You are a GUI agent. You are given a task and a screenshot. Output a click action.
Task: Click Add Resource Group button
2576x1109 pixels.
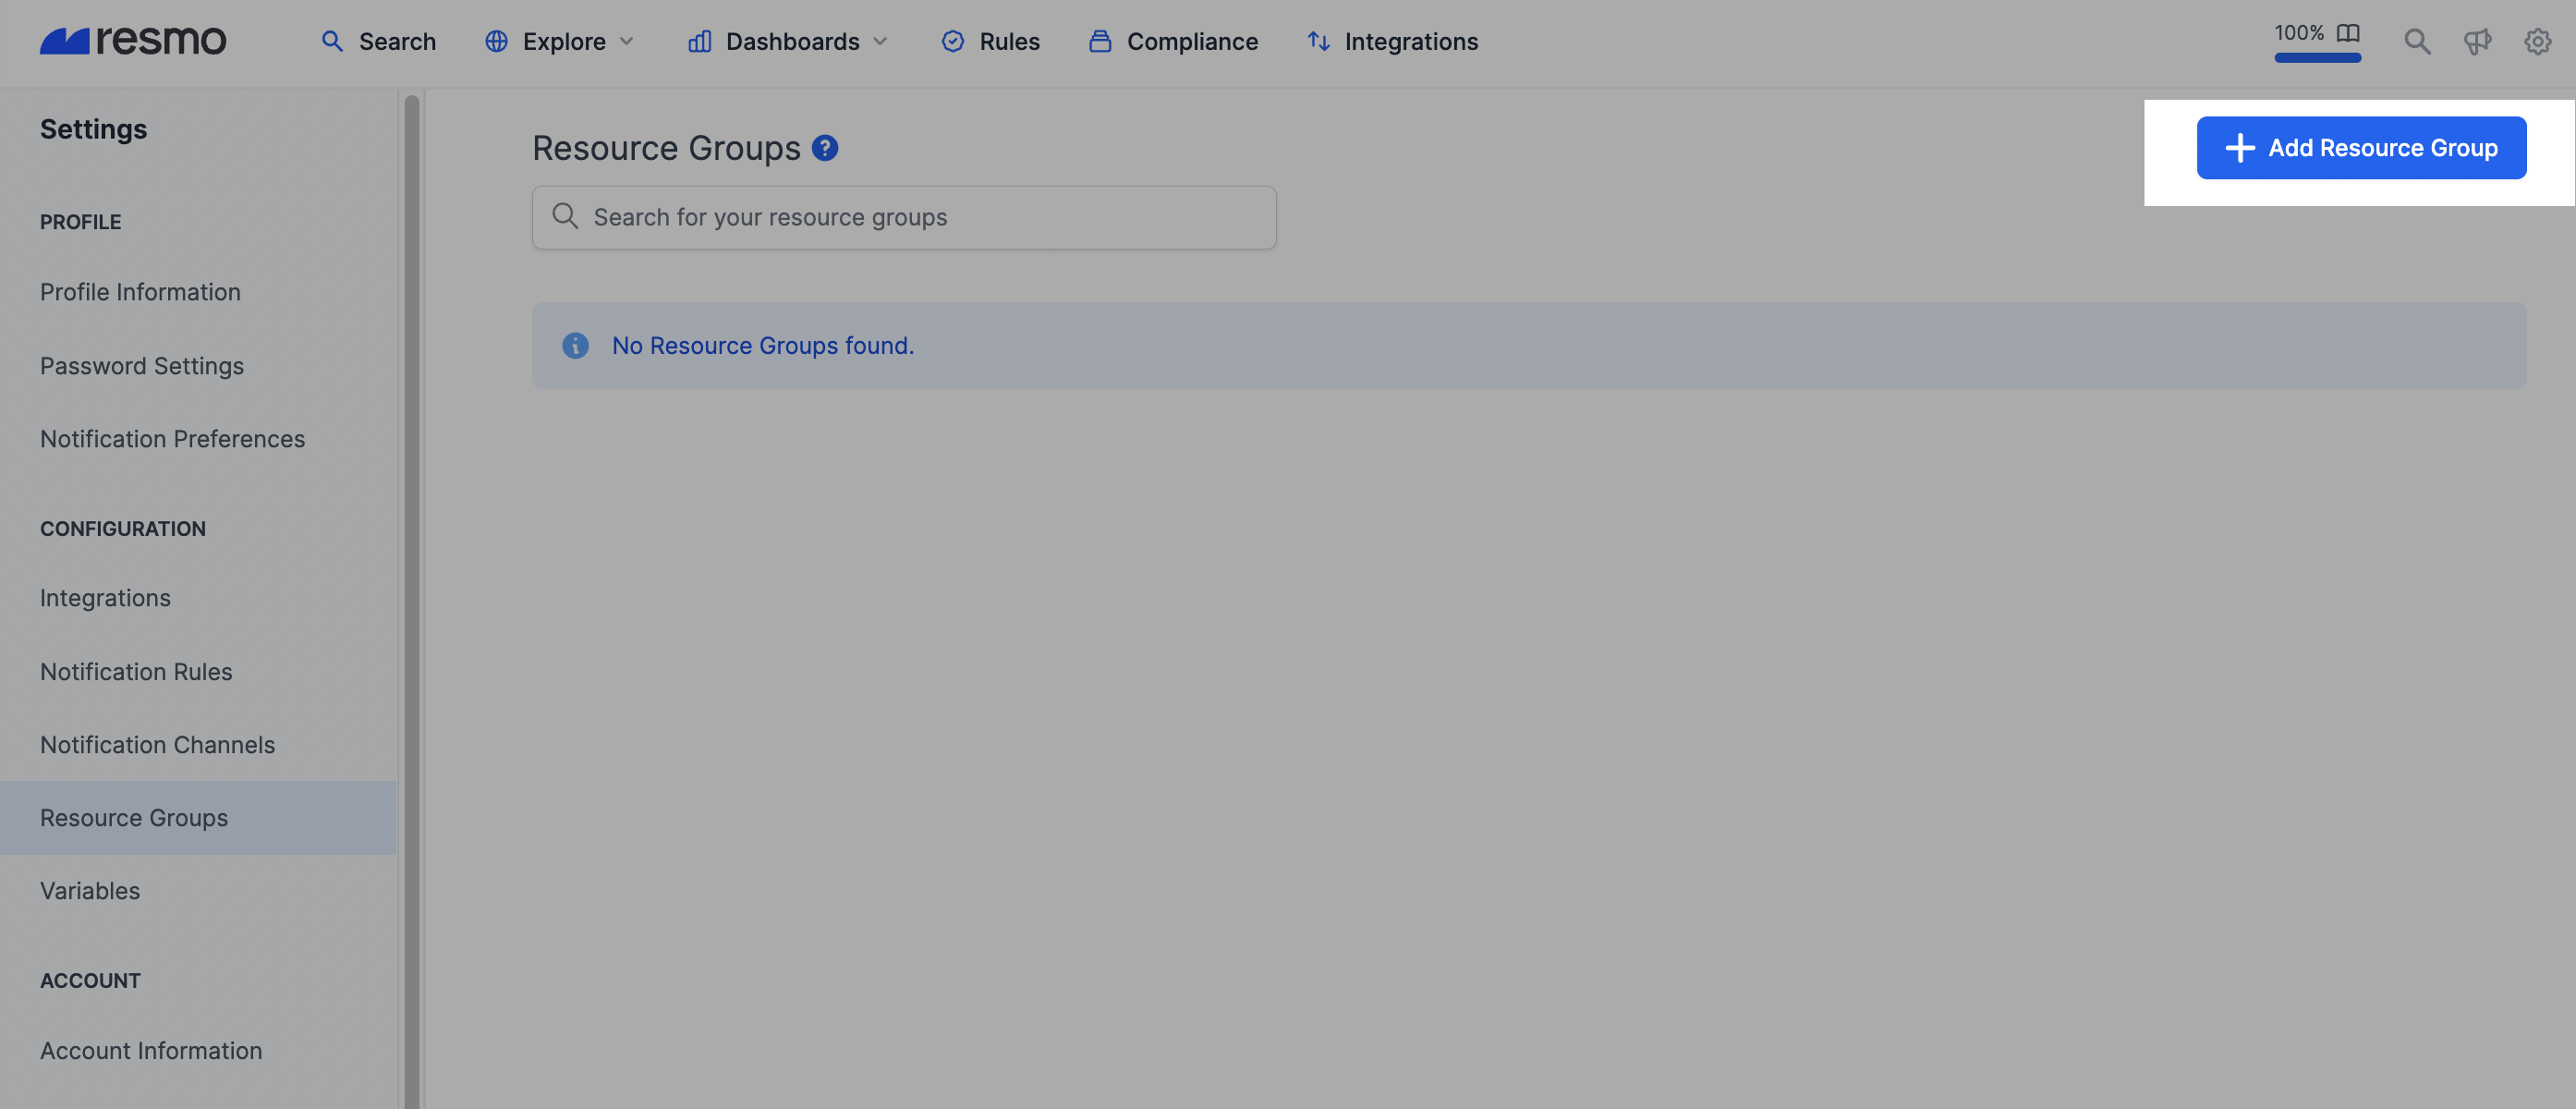[x=2361, y=148]
